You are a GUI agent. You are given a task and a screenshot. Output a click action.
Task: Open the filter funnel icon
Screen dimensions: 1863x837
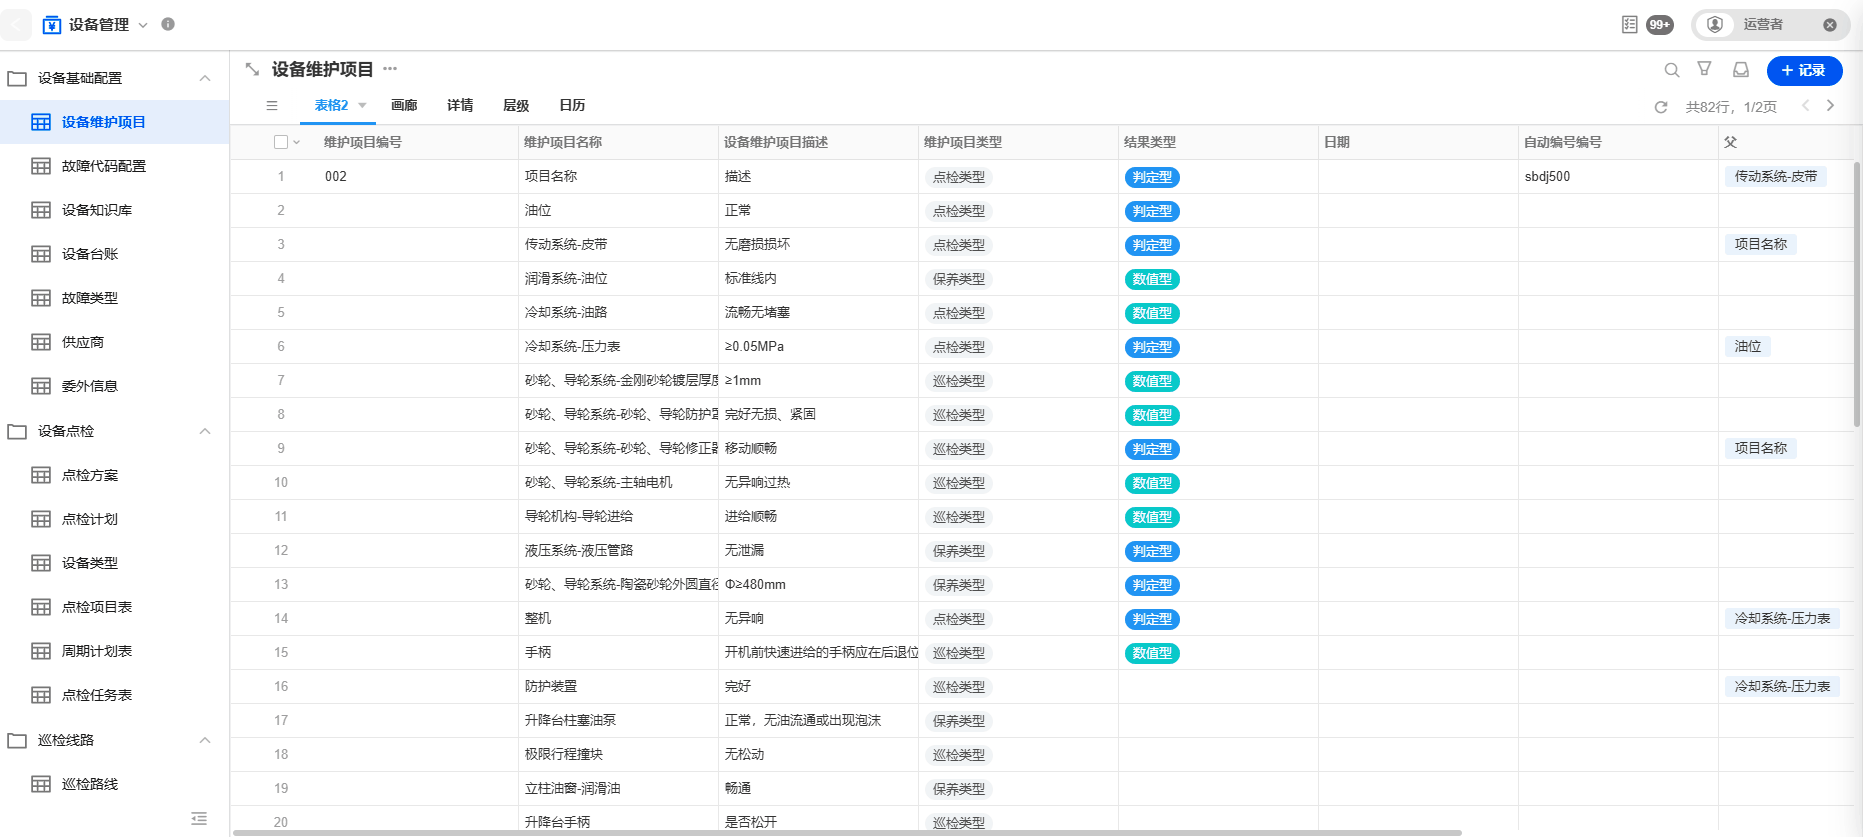click(1704, 69)
